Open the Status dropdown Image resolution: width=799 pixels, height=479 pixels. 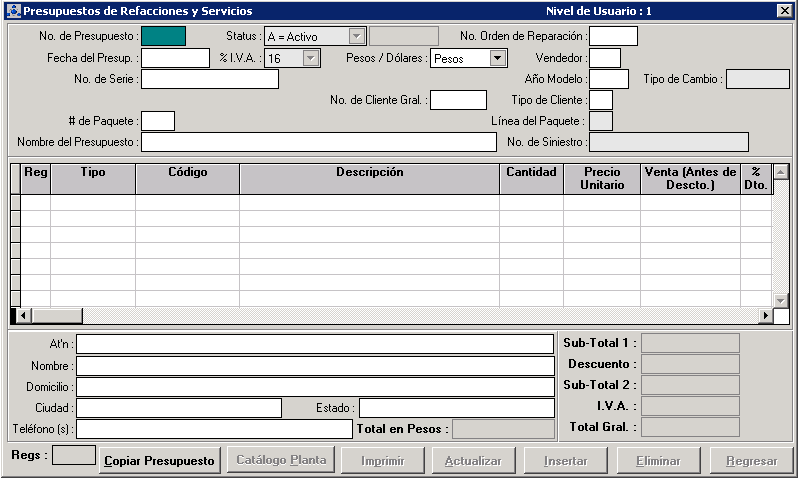pos(356,37)
